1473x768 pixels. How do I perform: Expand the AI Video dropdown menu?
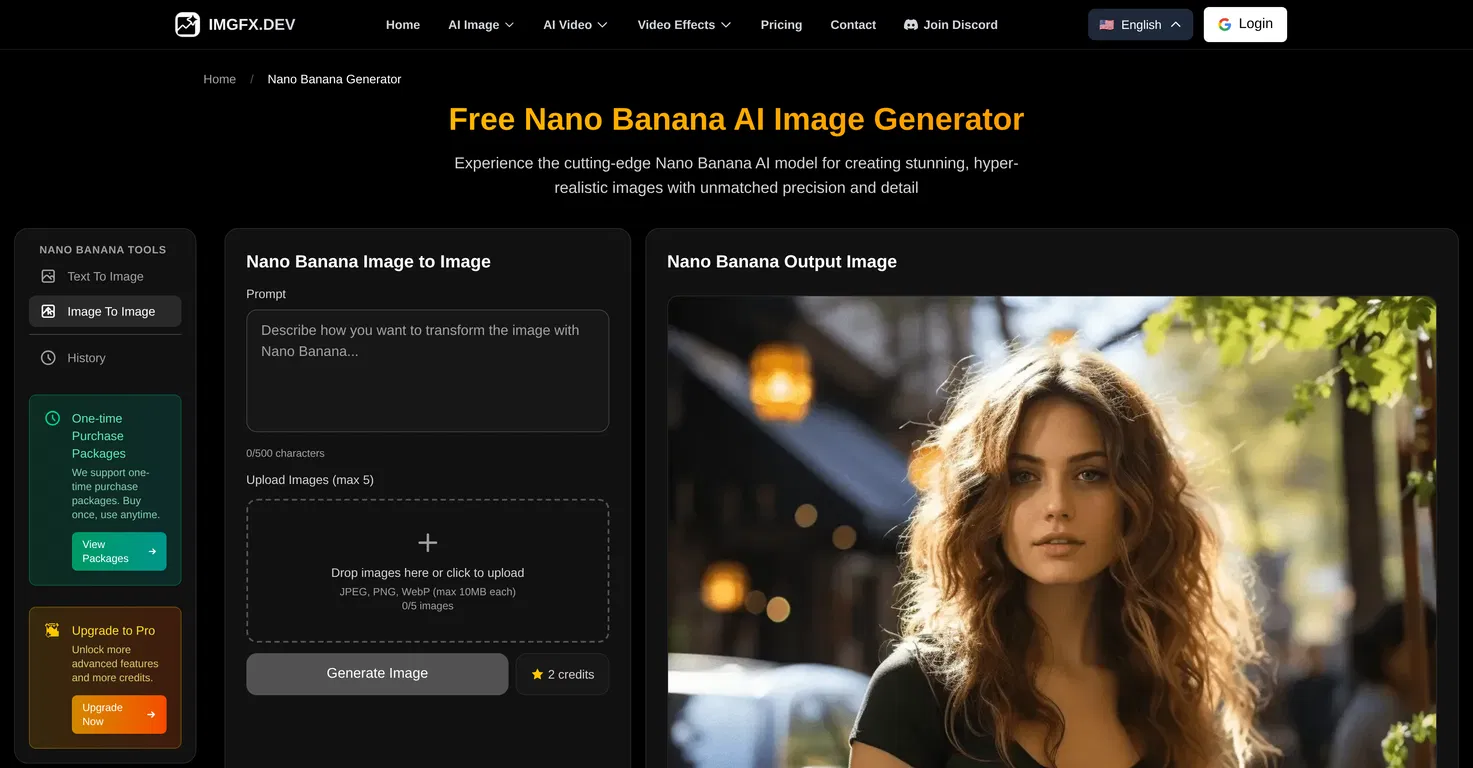coord(575,25)
